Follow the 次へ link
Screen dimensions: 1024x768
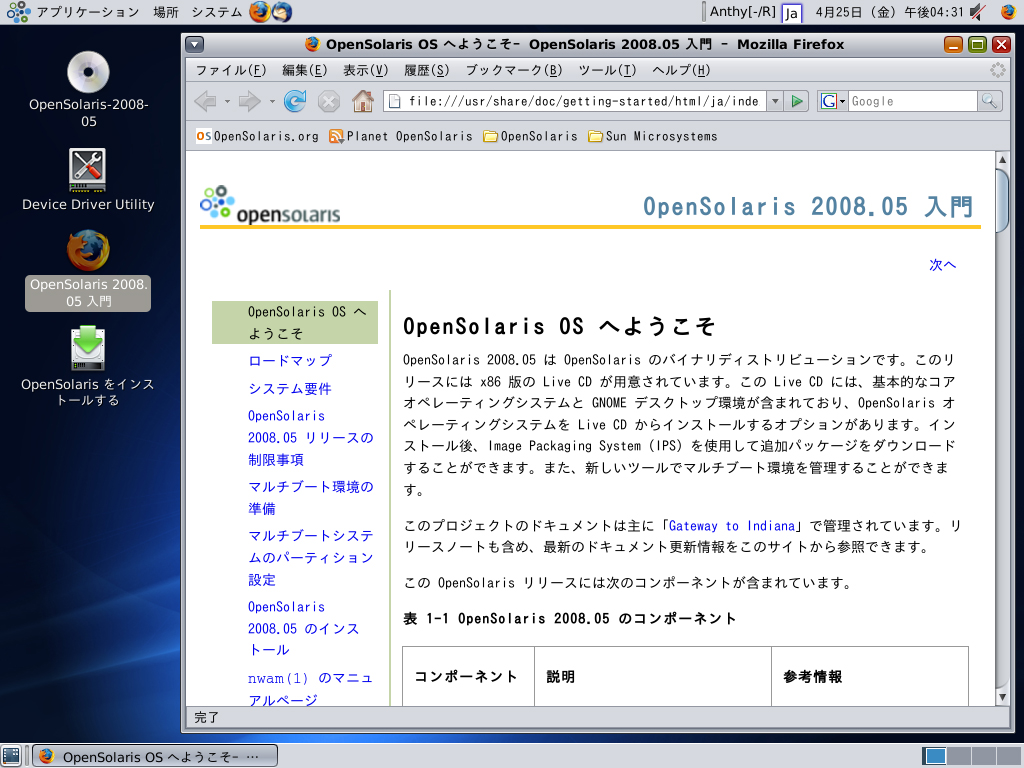(x=942, y=264)
